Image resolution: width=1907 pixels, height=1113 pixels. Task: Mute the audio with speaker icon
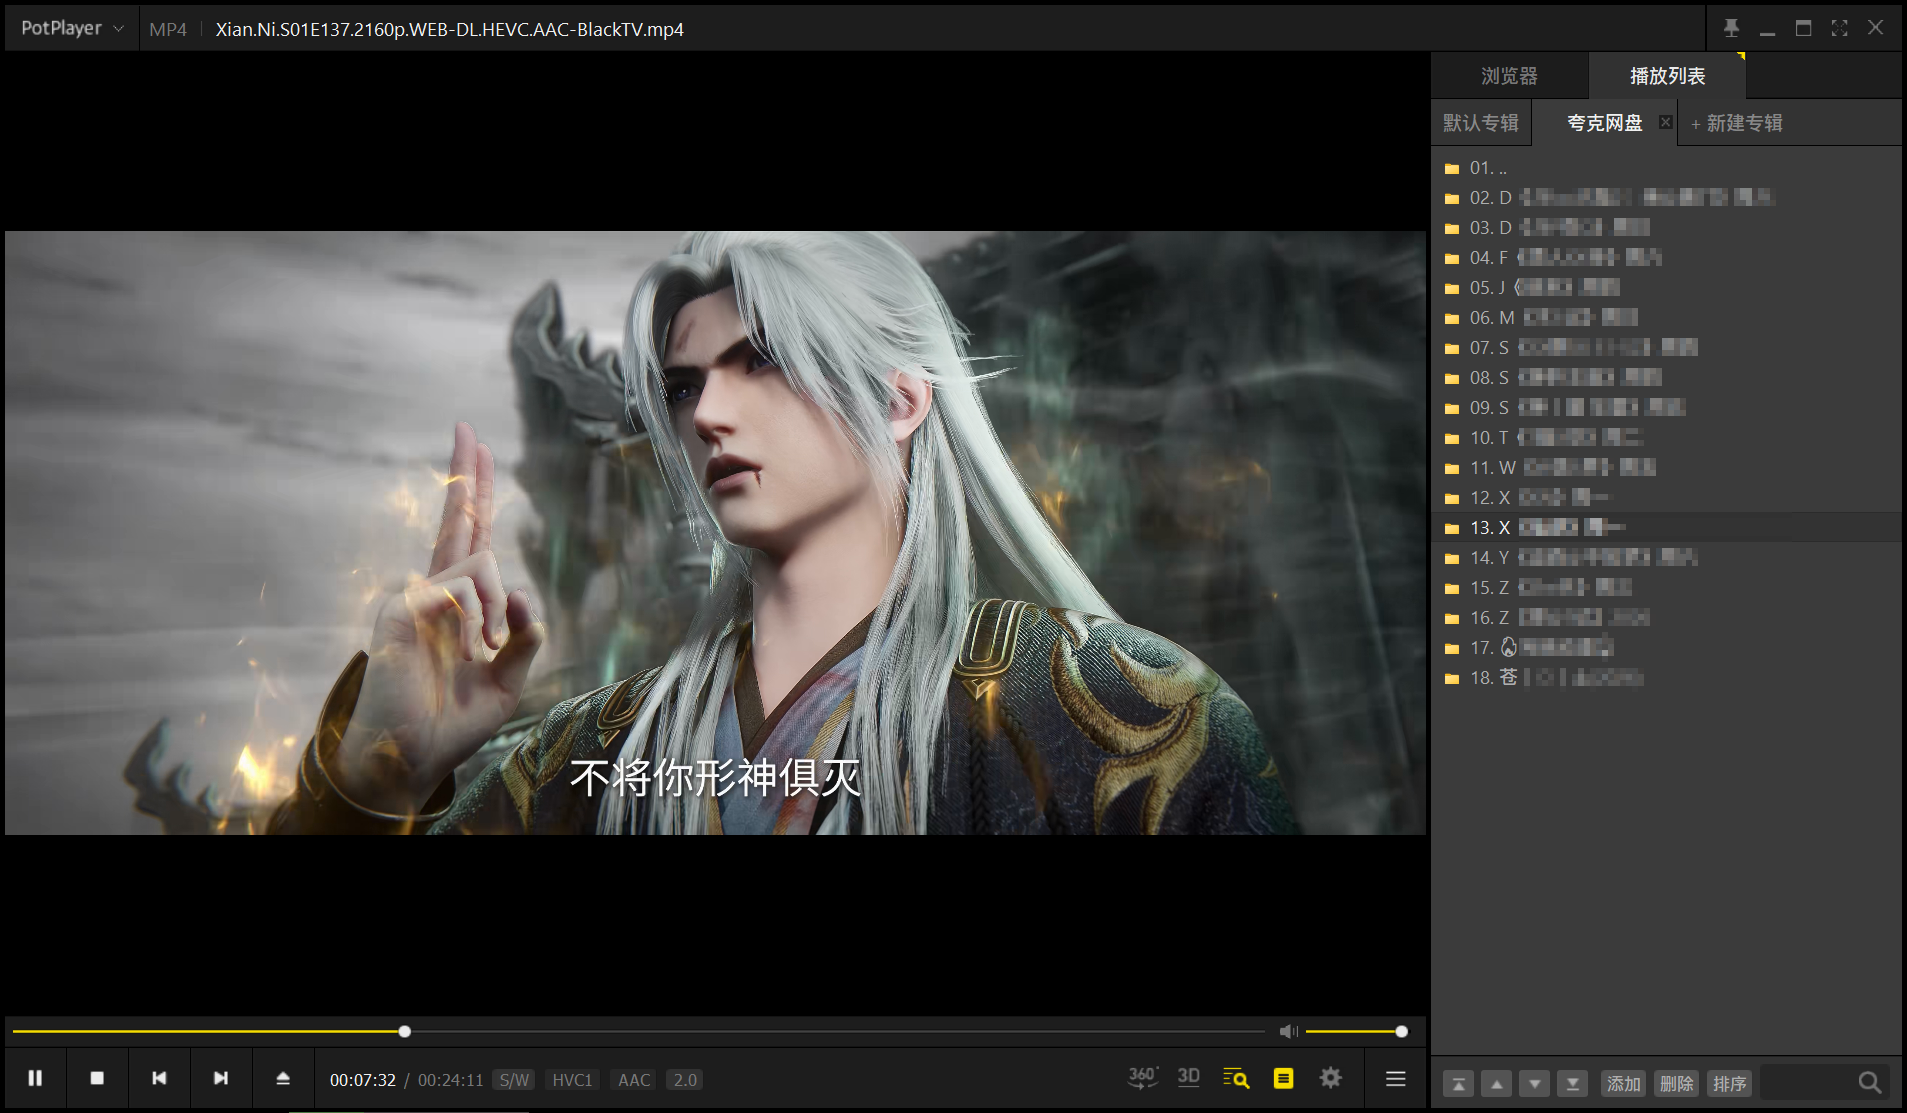coord(1289,1031)
